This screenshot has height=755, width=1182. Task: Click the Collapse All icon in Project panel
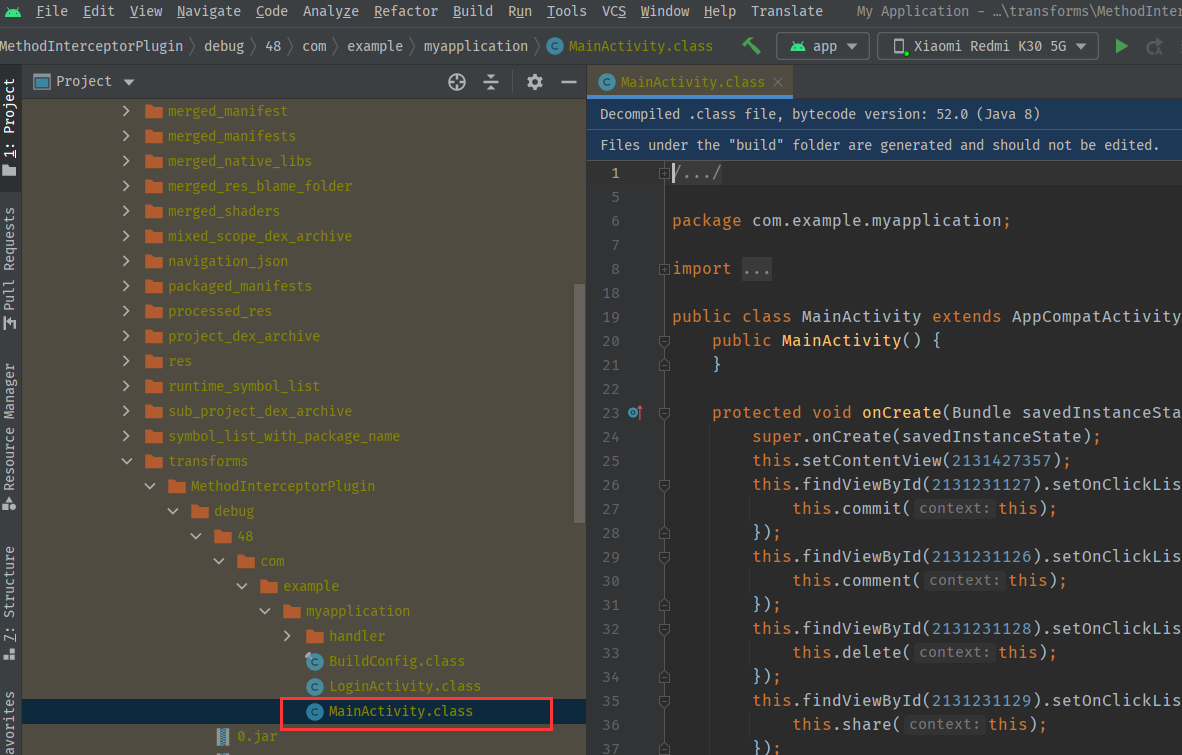(x=491, y=81)
